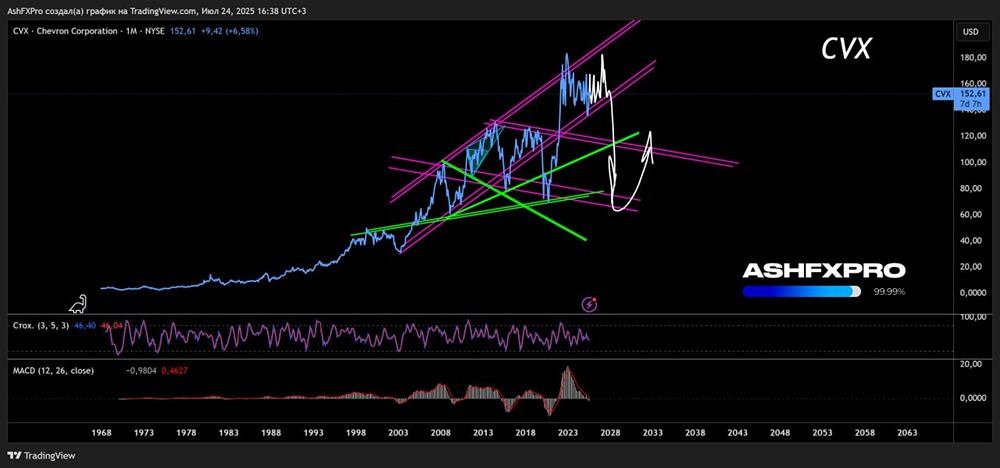Click the 2003 year on time axis

[x=398, y=432]
